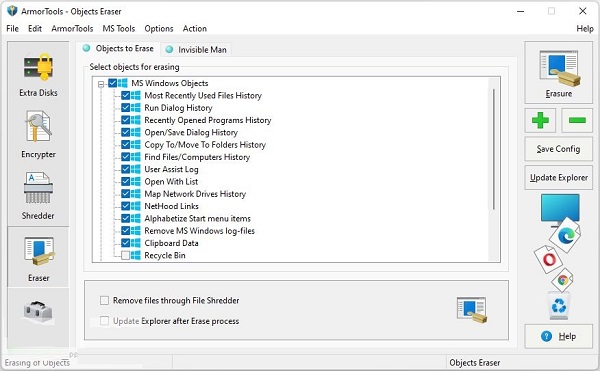This screenshot has height=371, width=600.
Task: Click the Erasure label on button
Action: pos(559,94)
